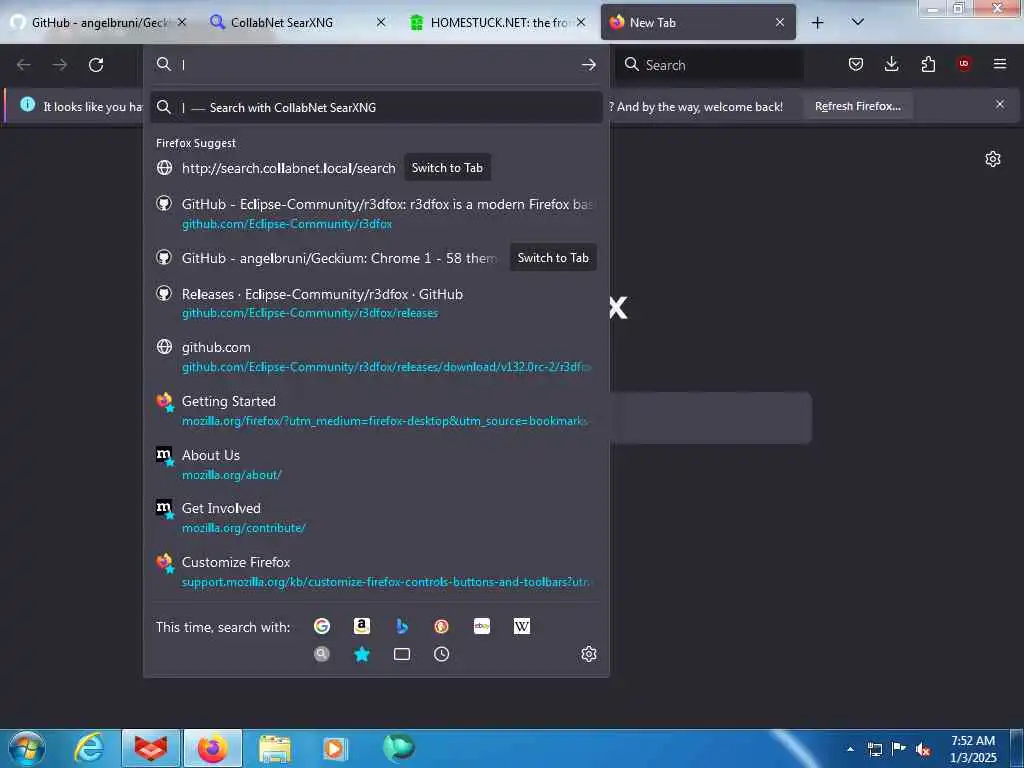Open the About Us mozilla.org suggestion

[376, 464]
